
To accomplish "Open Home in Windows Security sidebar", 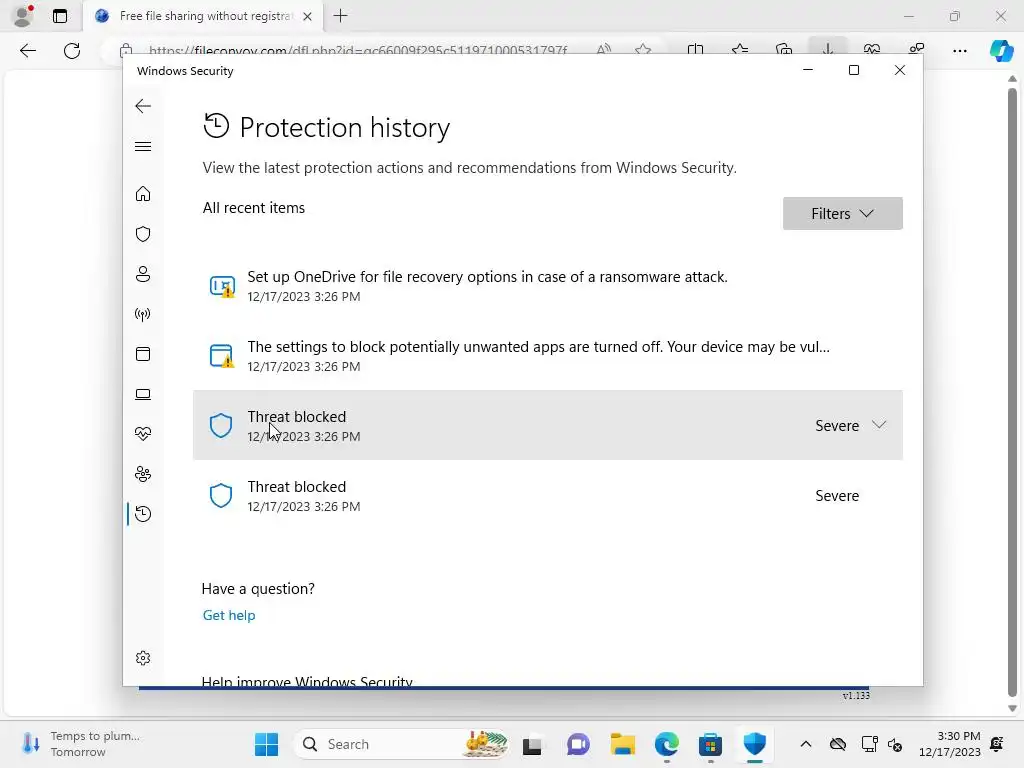I will 143,194.
